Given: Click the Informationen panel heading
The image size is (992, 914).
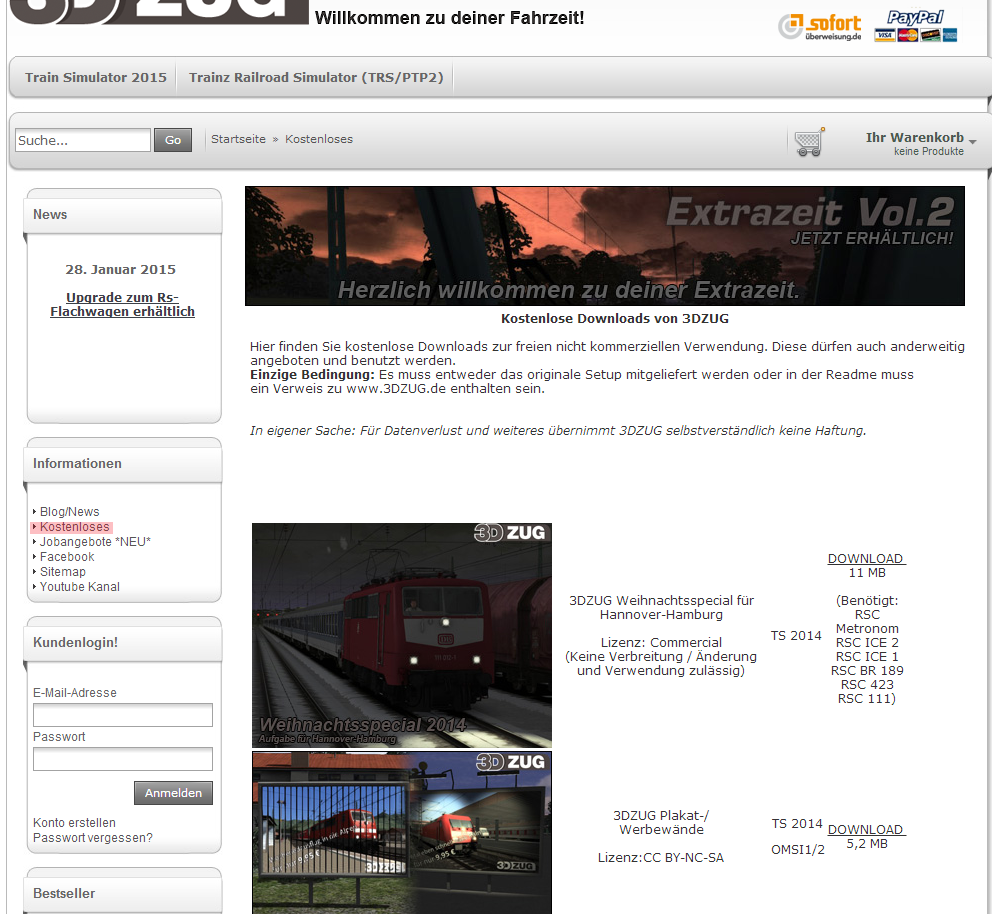Looking at the screenshot, I should [77, 463].
